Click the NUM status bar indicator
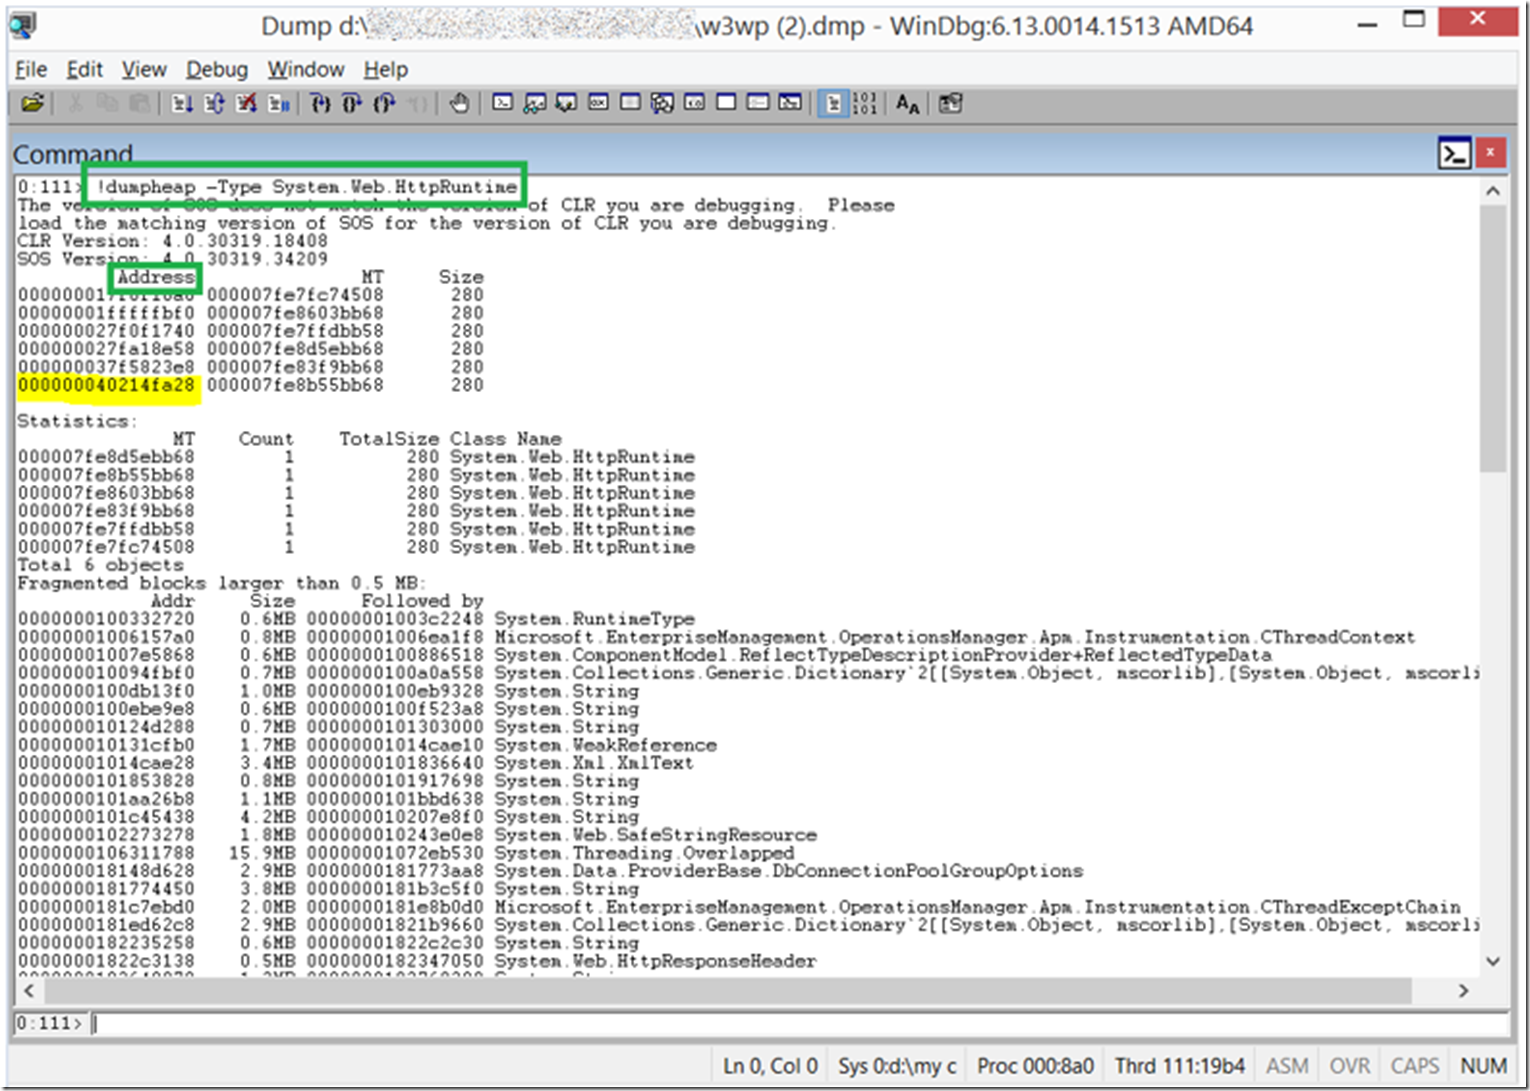Viewport: 1530px width, 1091px height. tap(1483, 1066)
